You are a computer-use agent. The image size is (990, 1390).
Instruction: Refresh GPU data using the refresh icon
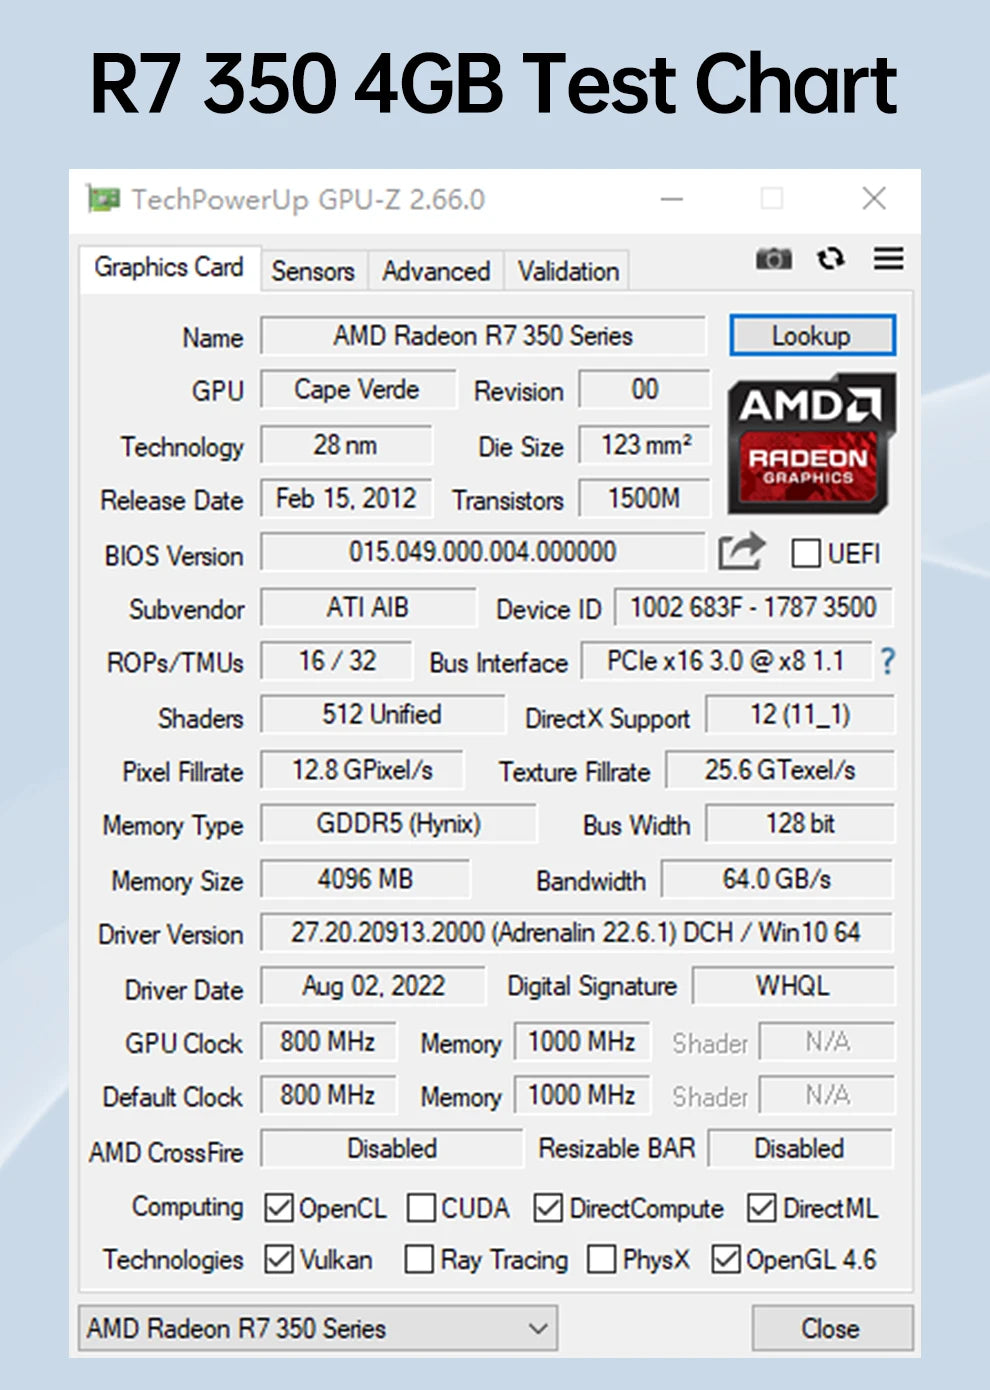click(x=831, y=260)
